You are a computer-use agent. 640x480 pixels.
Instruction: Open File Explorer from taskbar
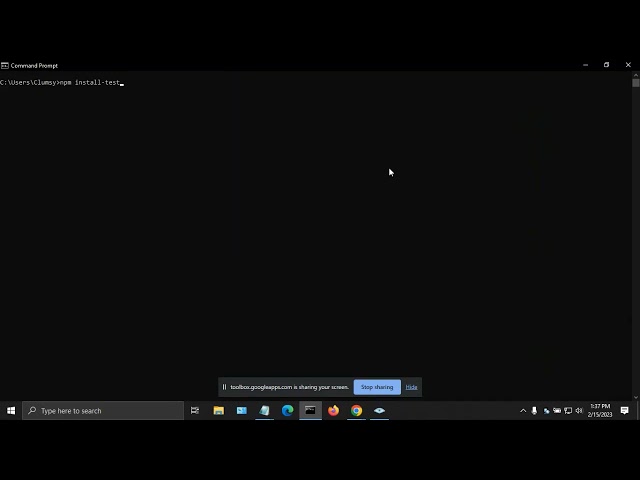point(218,411)
